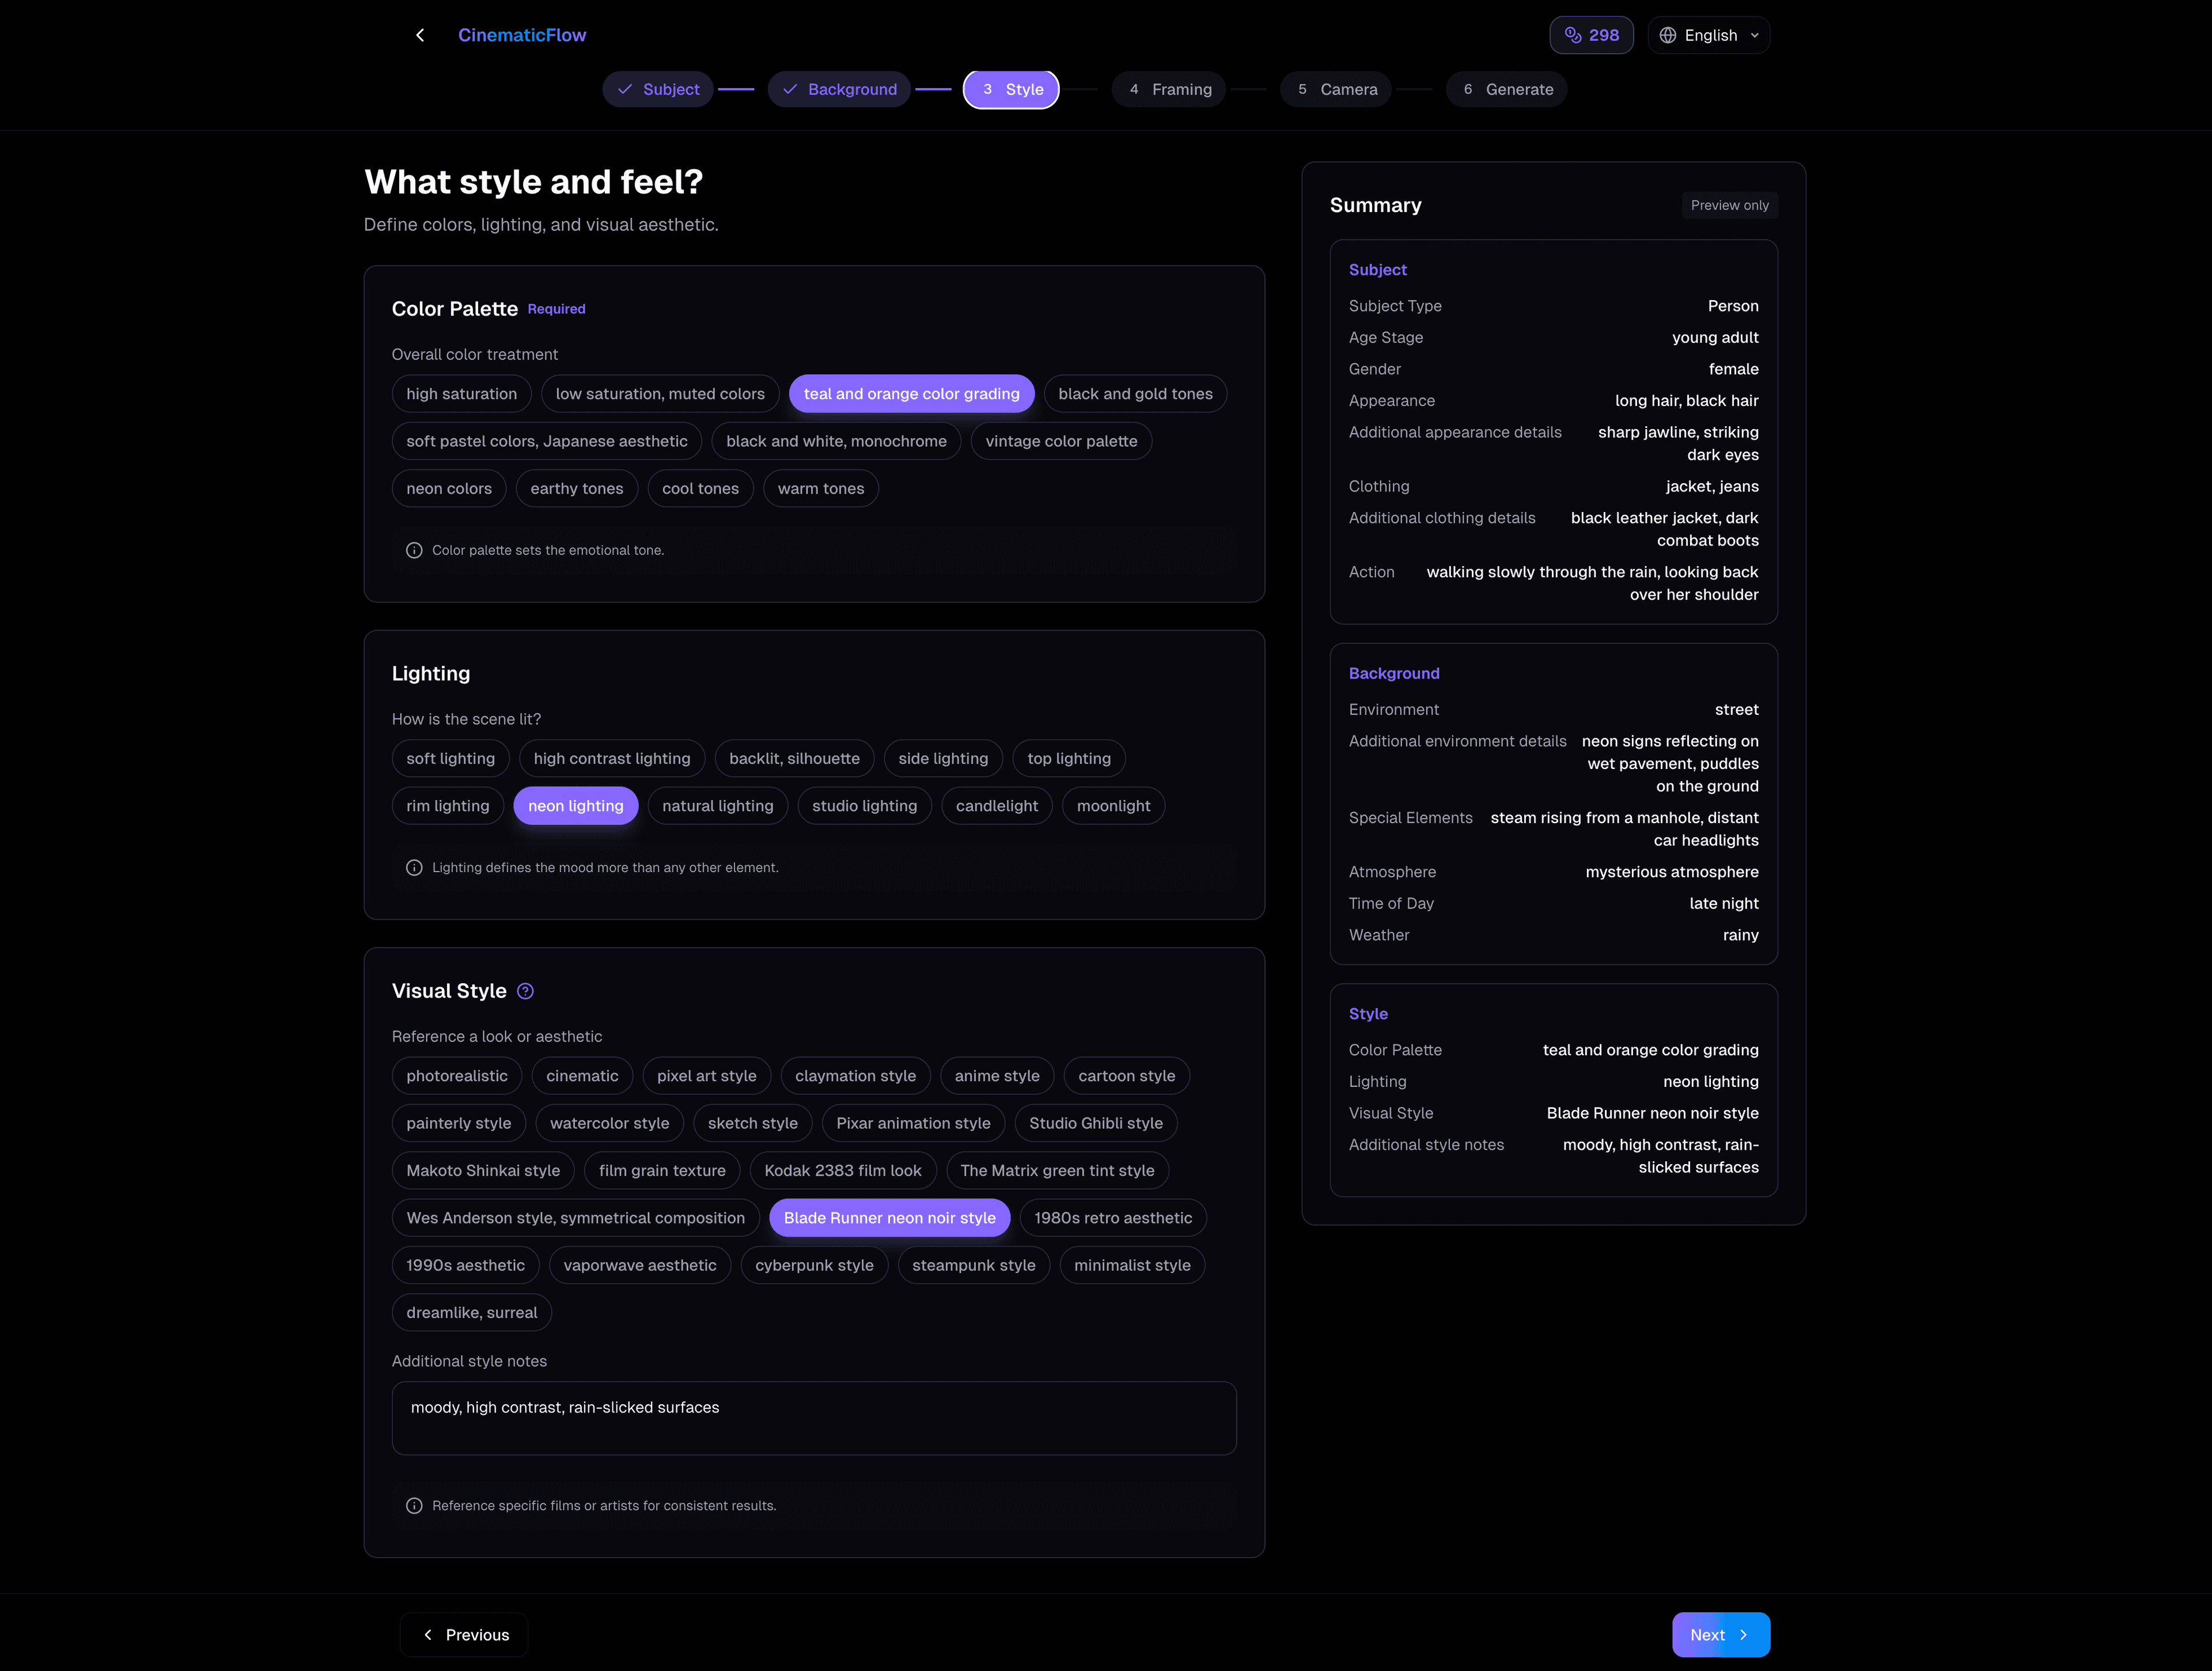2212x1671 pixels.
Task: Click the info icon in the Lighting section
Action: point(414,867)
